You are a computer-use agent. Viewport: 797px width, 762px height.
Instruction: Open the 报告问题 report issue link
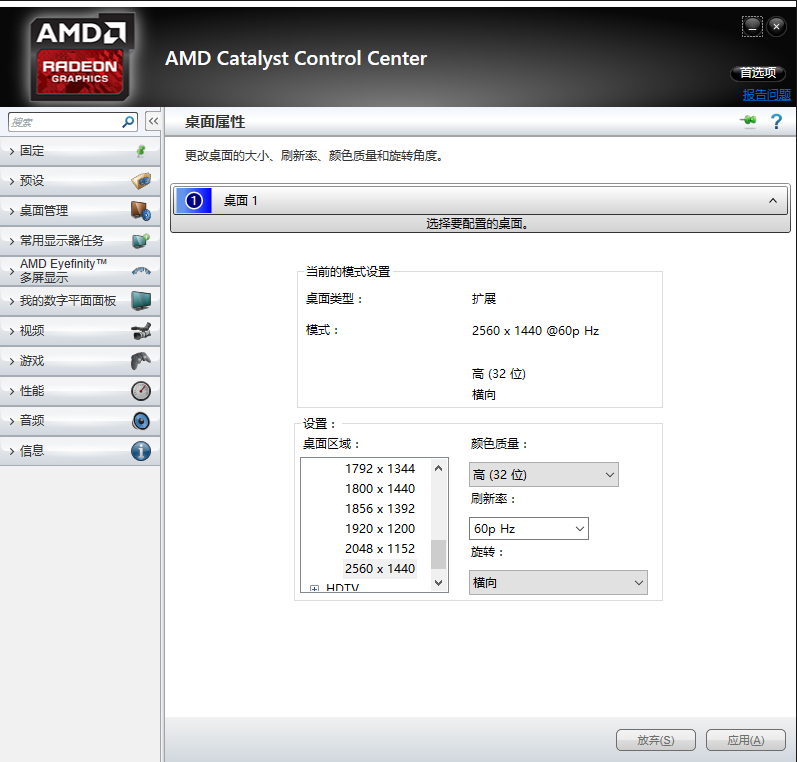767,95
